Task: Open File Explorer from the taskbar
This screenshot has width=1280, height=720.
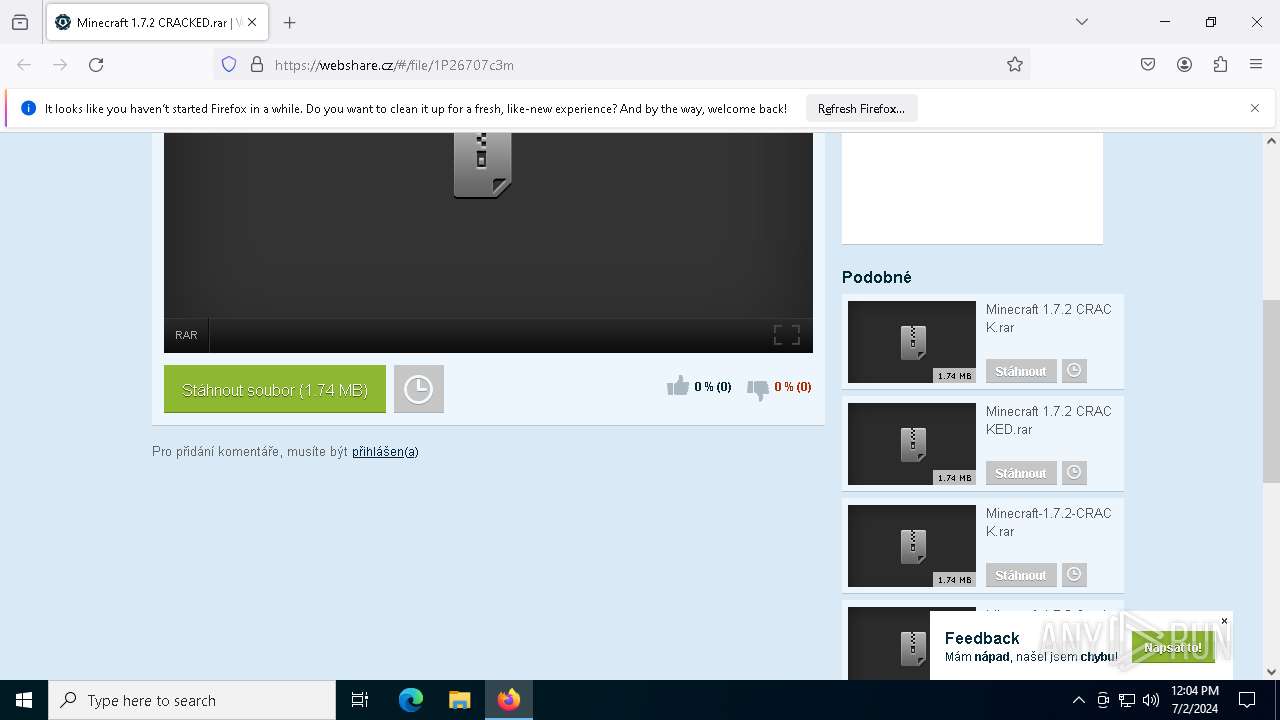Action: tap(459, 700)
